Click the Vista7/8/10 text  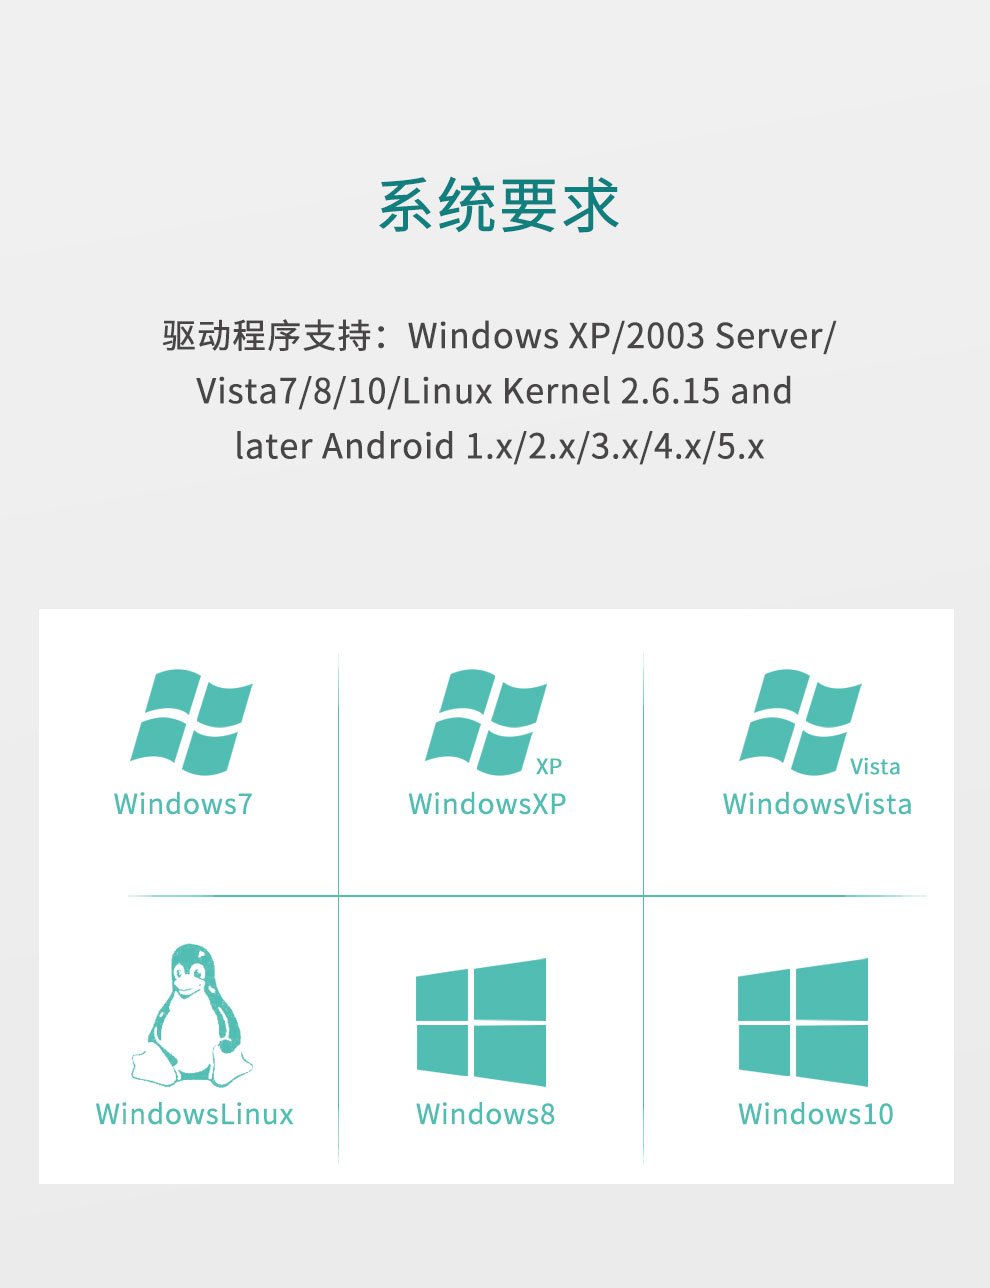tap(295, 391)
